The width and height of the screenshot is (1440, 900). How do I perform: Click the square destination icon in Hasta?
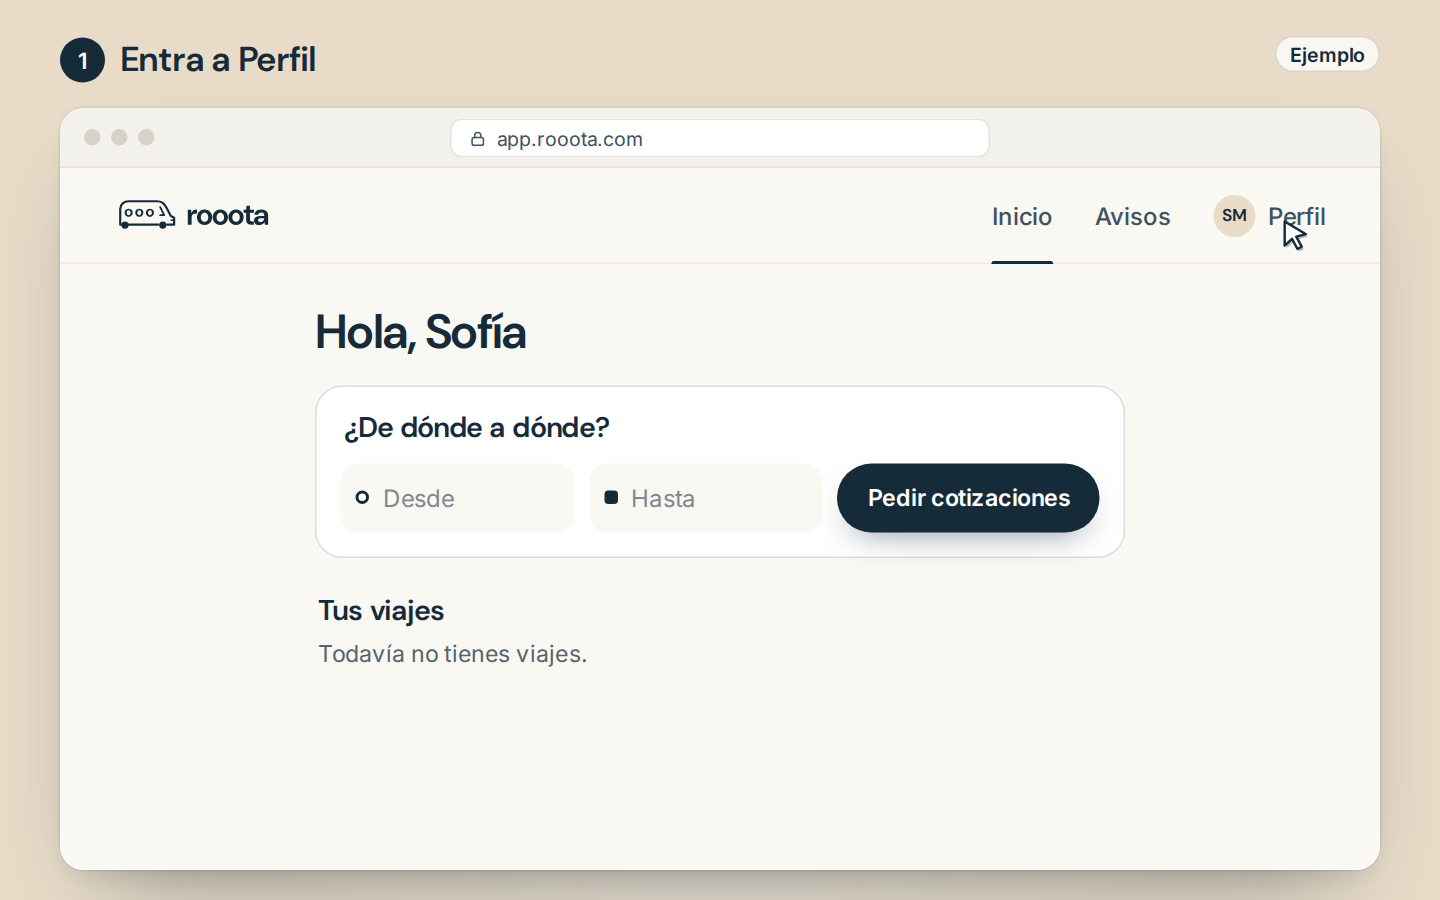pyautogui.click(x=611, y=497)
